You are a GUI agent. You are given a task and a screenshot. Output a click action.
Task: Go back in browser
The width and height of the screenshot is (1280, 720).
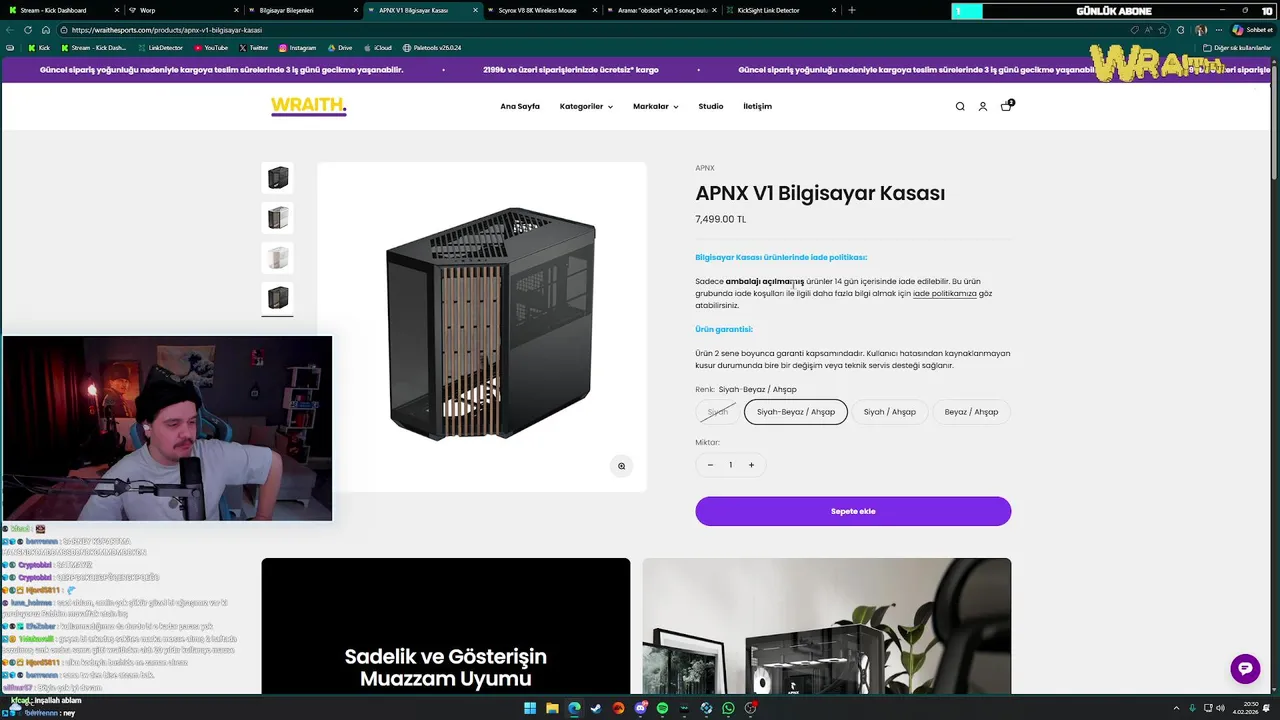(x=10, y=30)
